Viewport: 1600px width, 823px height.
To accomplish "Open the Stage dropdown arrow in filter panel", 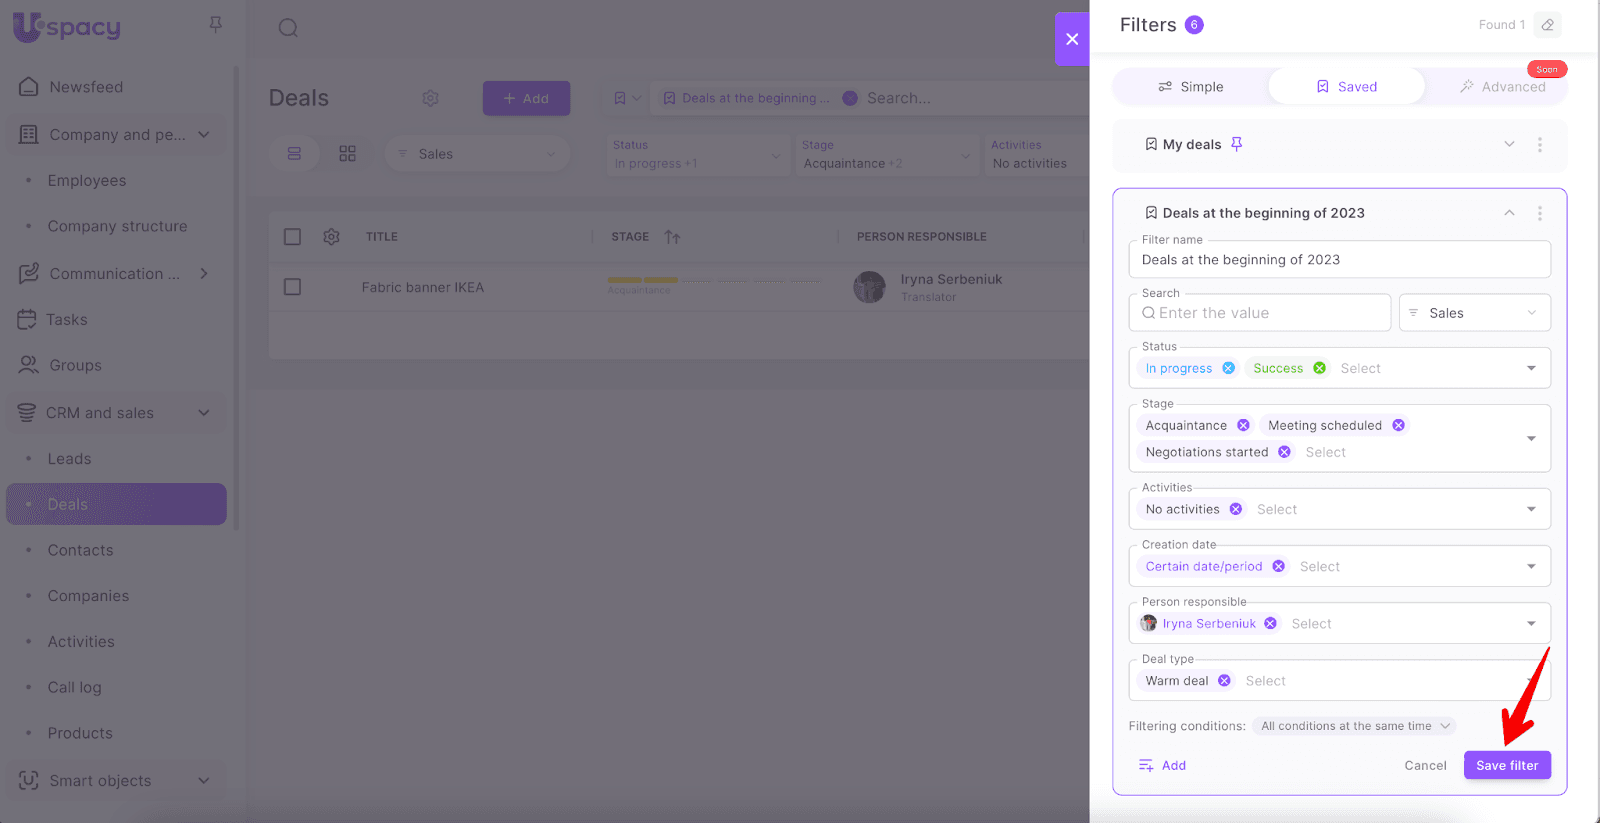I will pyautogui.click(x=1531, y=438).
